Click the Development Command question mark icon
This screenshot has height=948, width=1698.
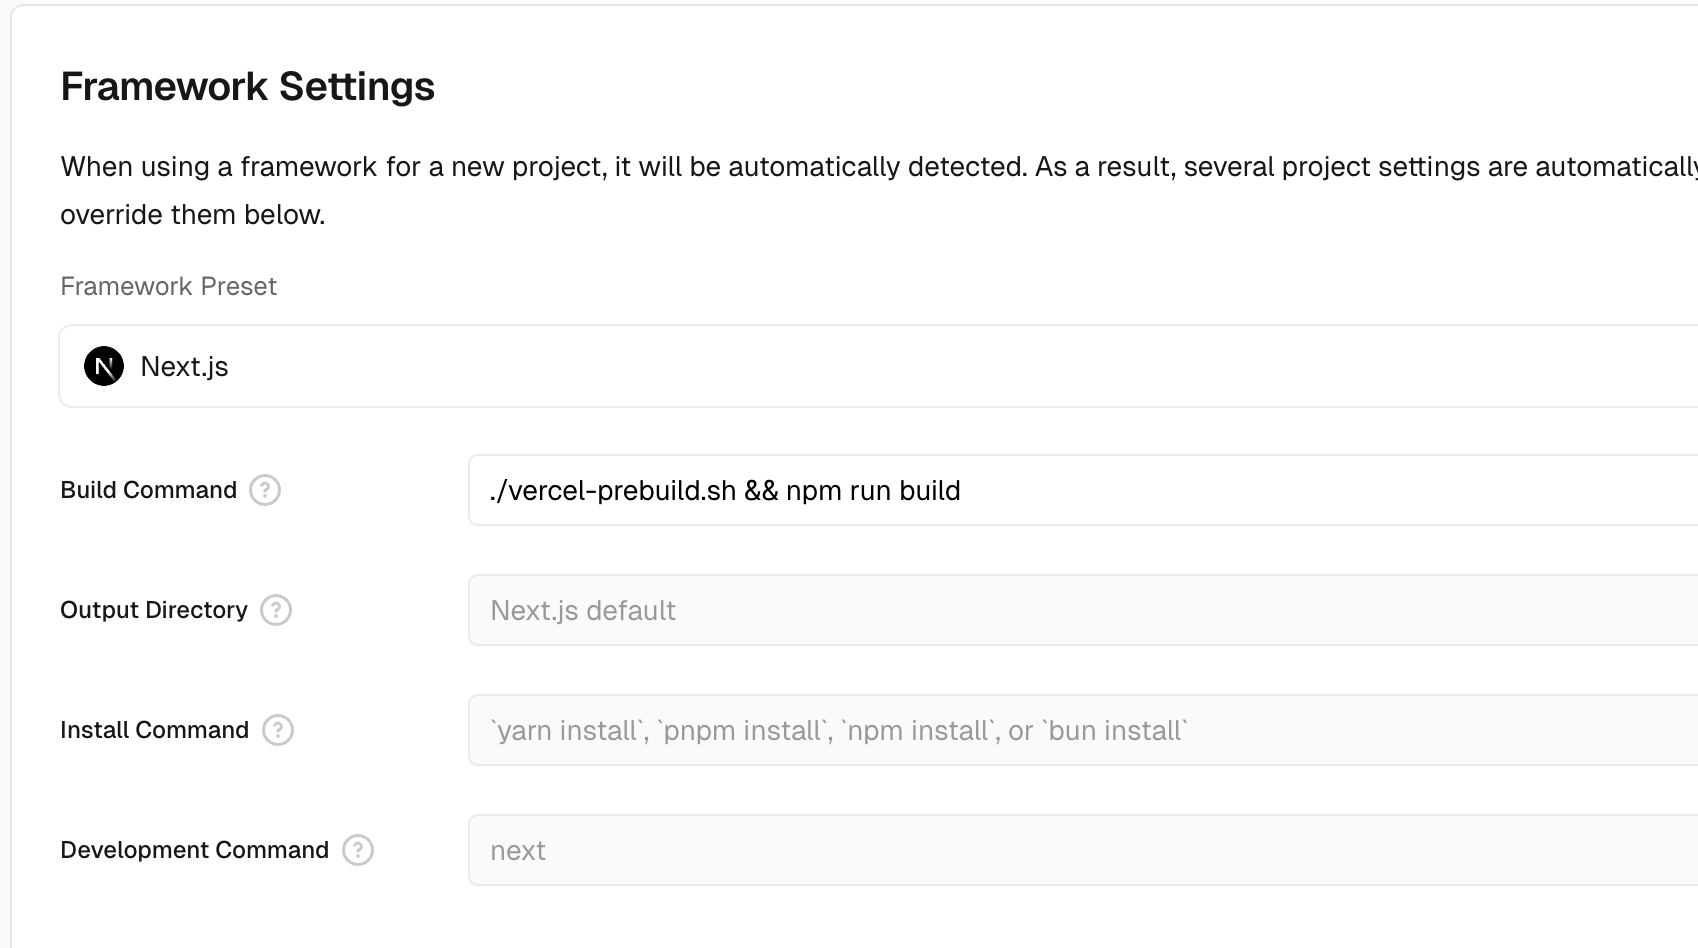[x=358, y=850]
